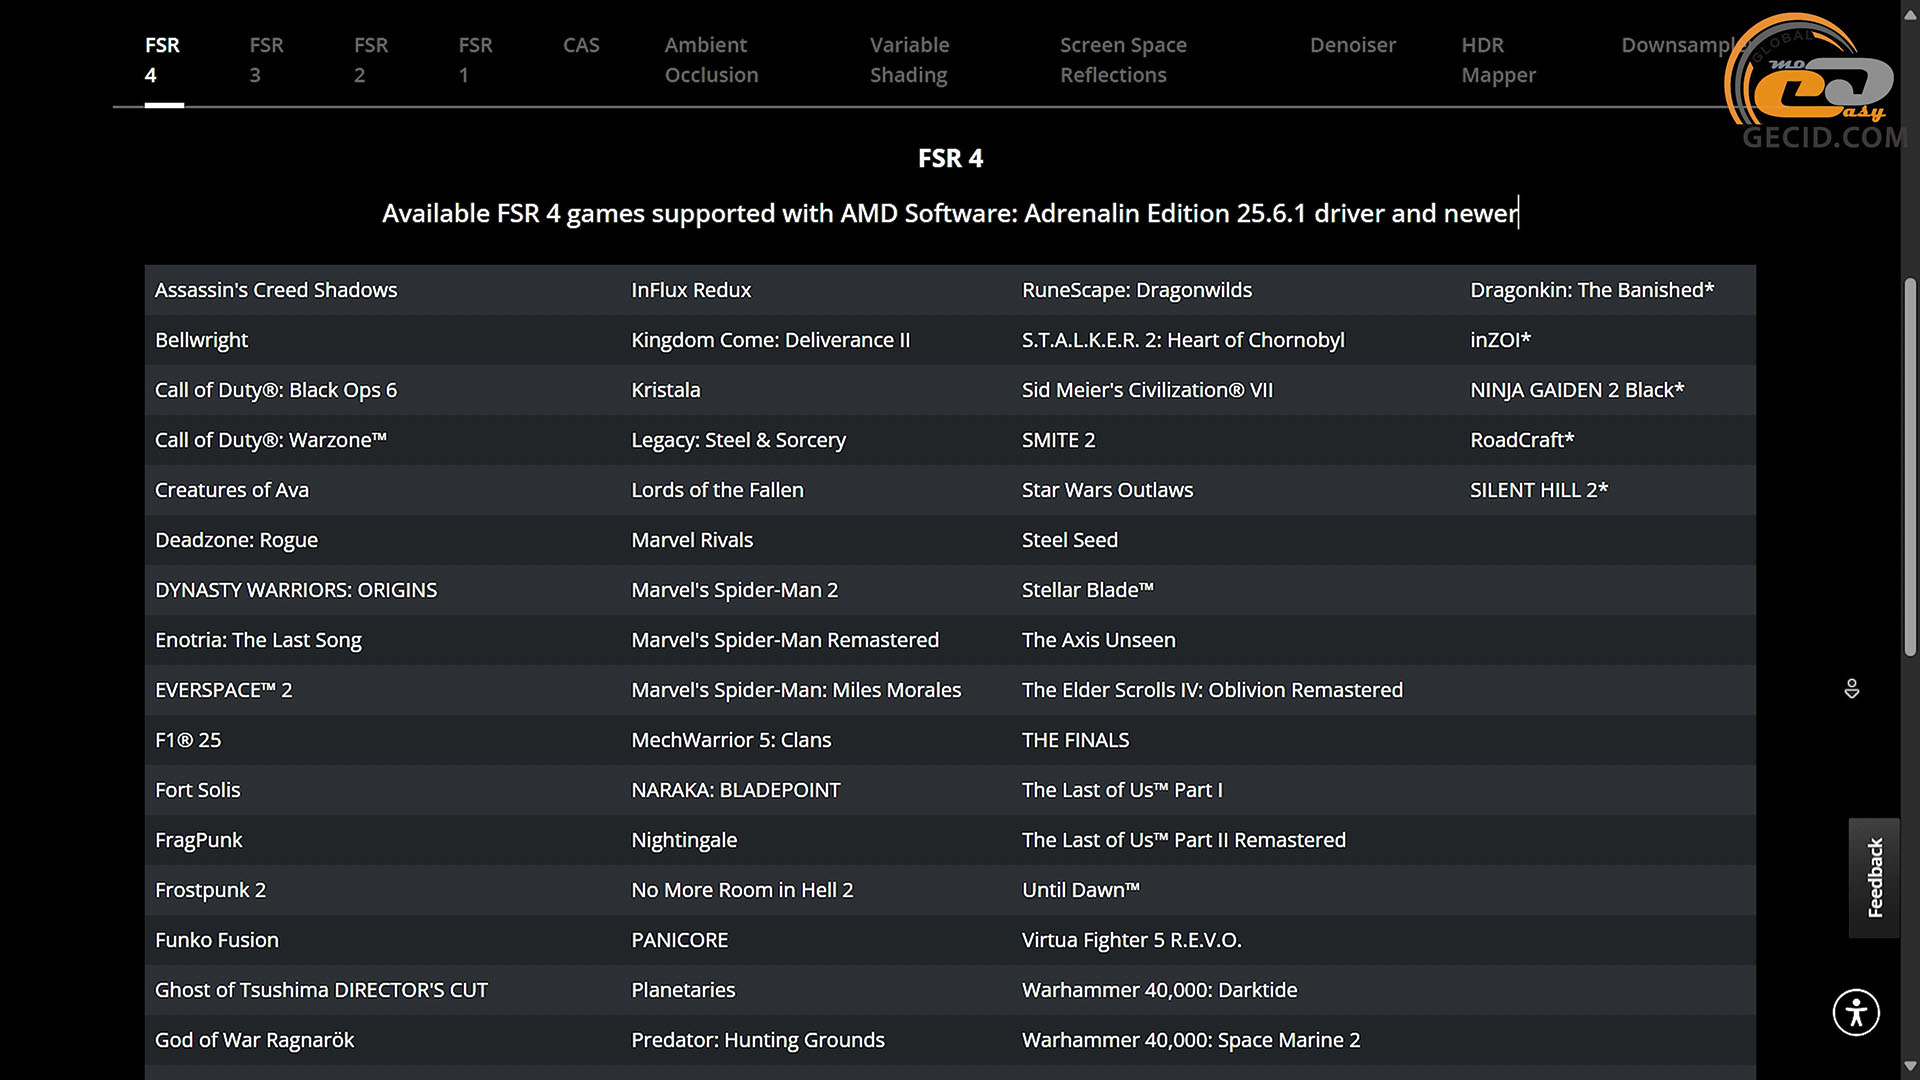Click the NARAKA: BLADEPOINT entry
Image resolution: width=1920 pixels, height=1080 pixels.
pyautogui.click(x=736, y=790)
